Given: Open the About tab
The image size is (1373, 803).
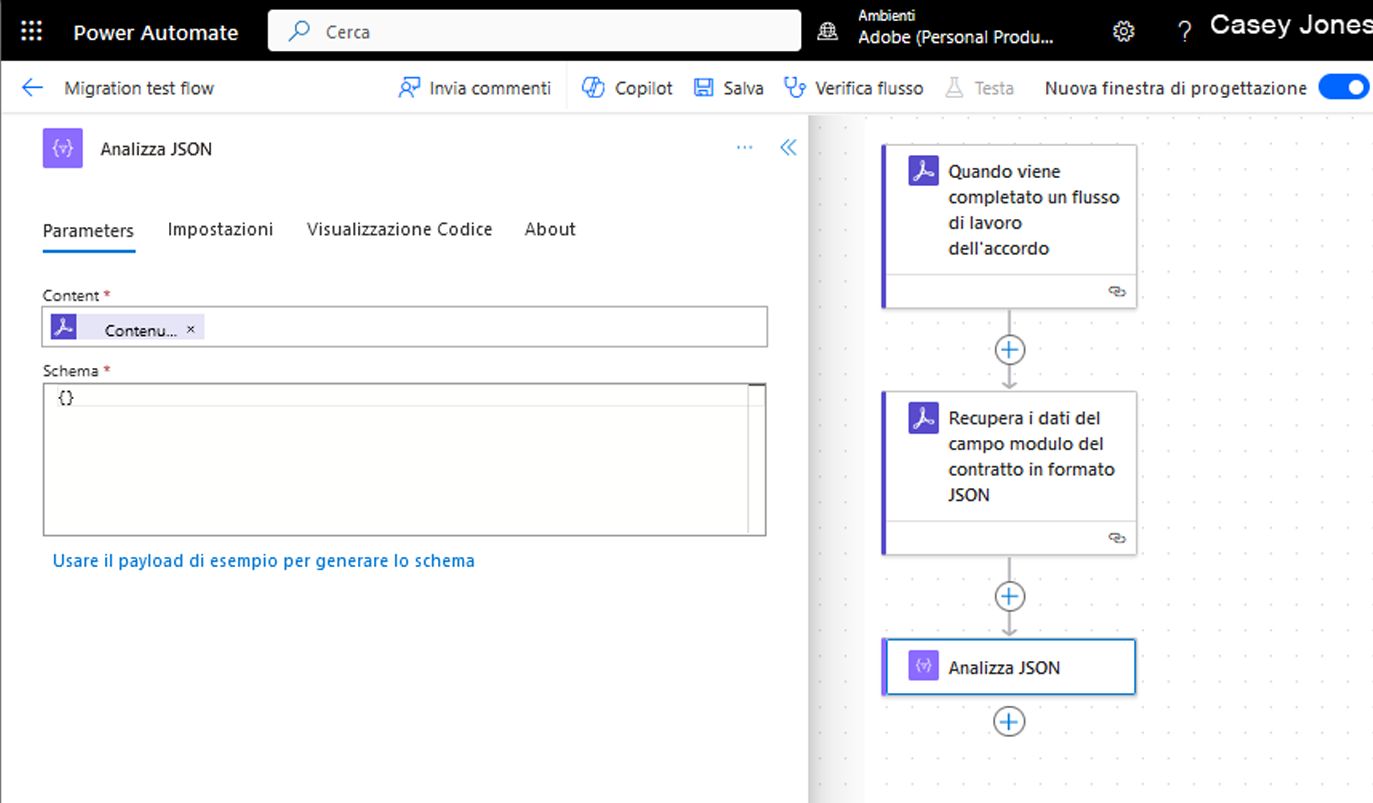Looking at the screenshot, I should click(550, 229).
